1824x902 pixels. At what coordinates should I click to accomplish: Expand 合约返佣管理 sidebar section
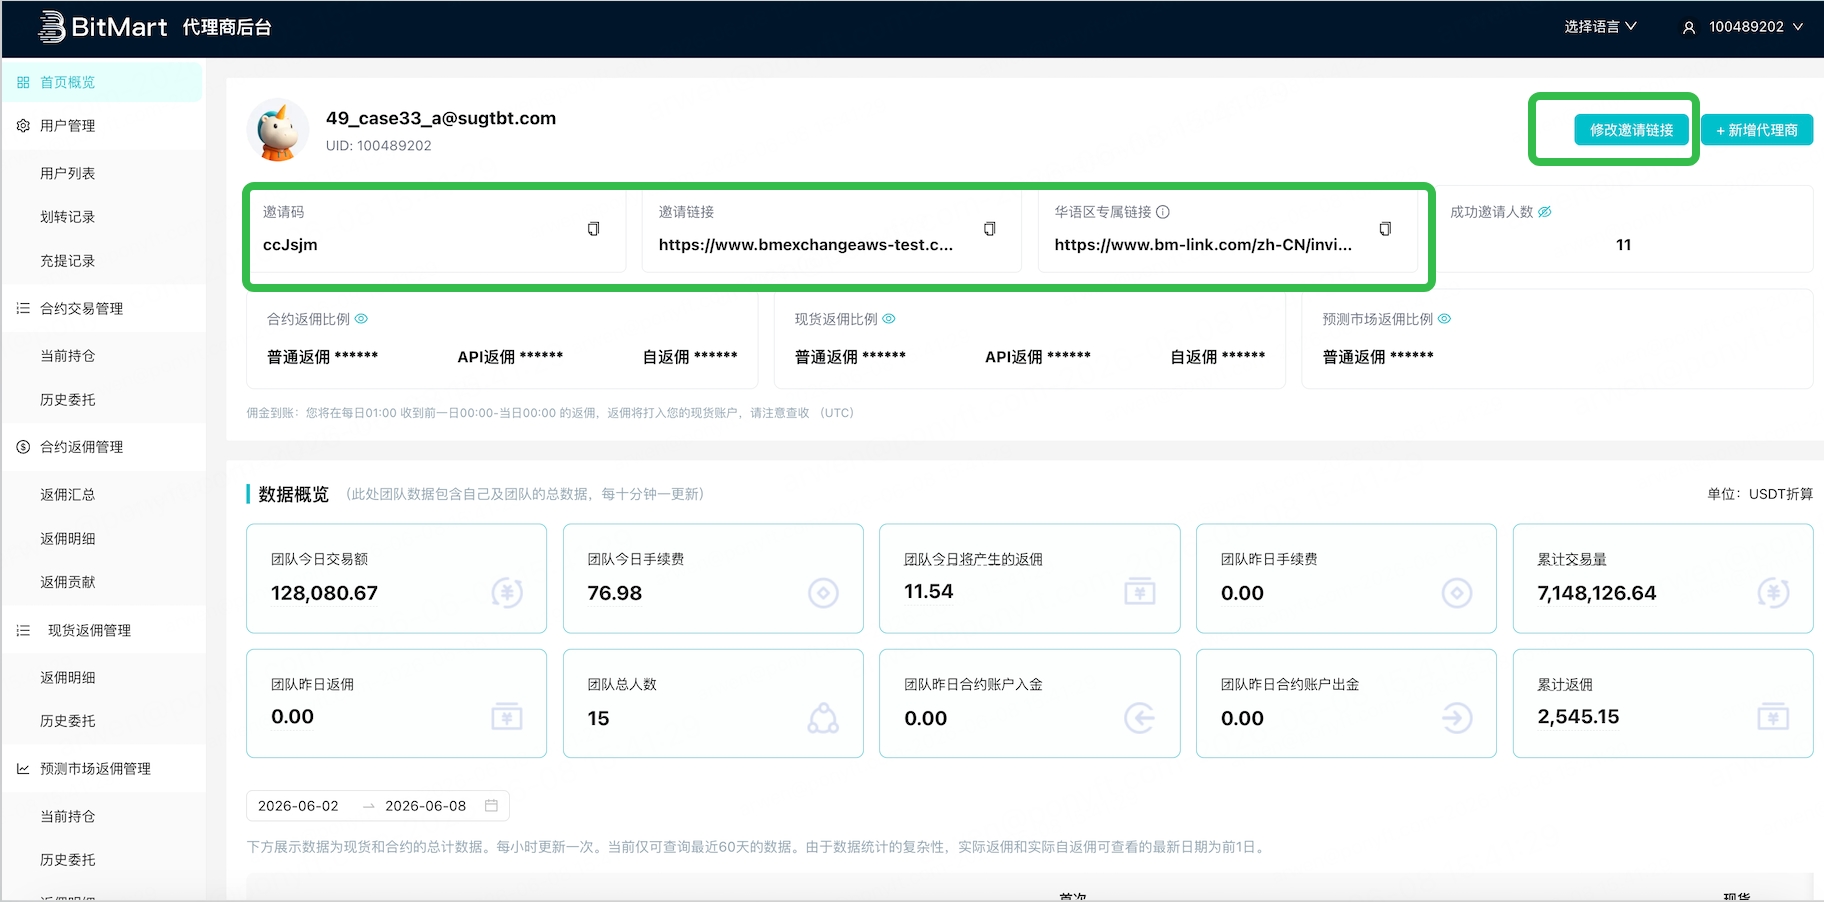[x=103, y=447]
